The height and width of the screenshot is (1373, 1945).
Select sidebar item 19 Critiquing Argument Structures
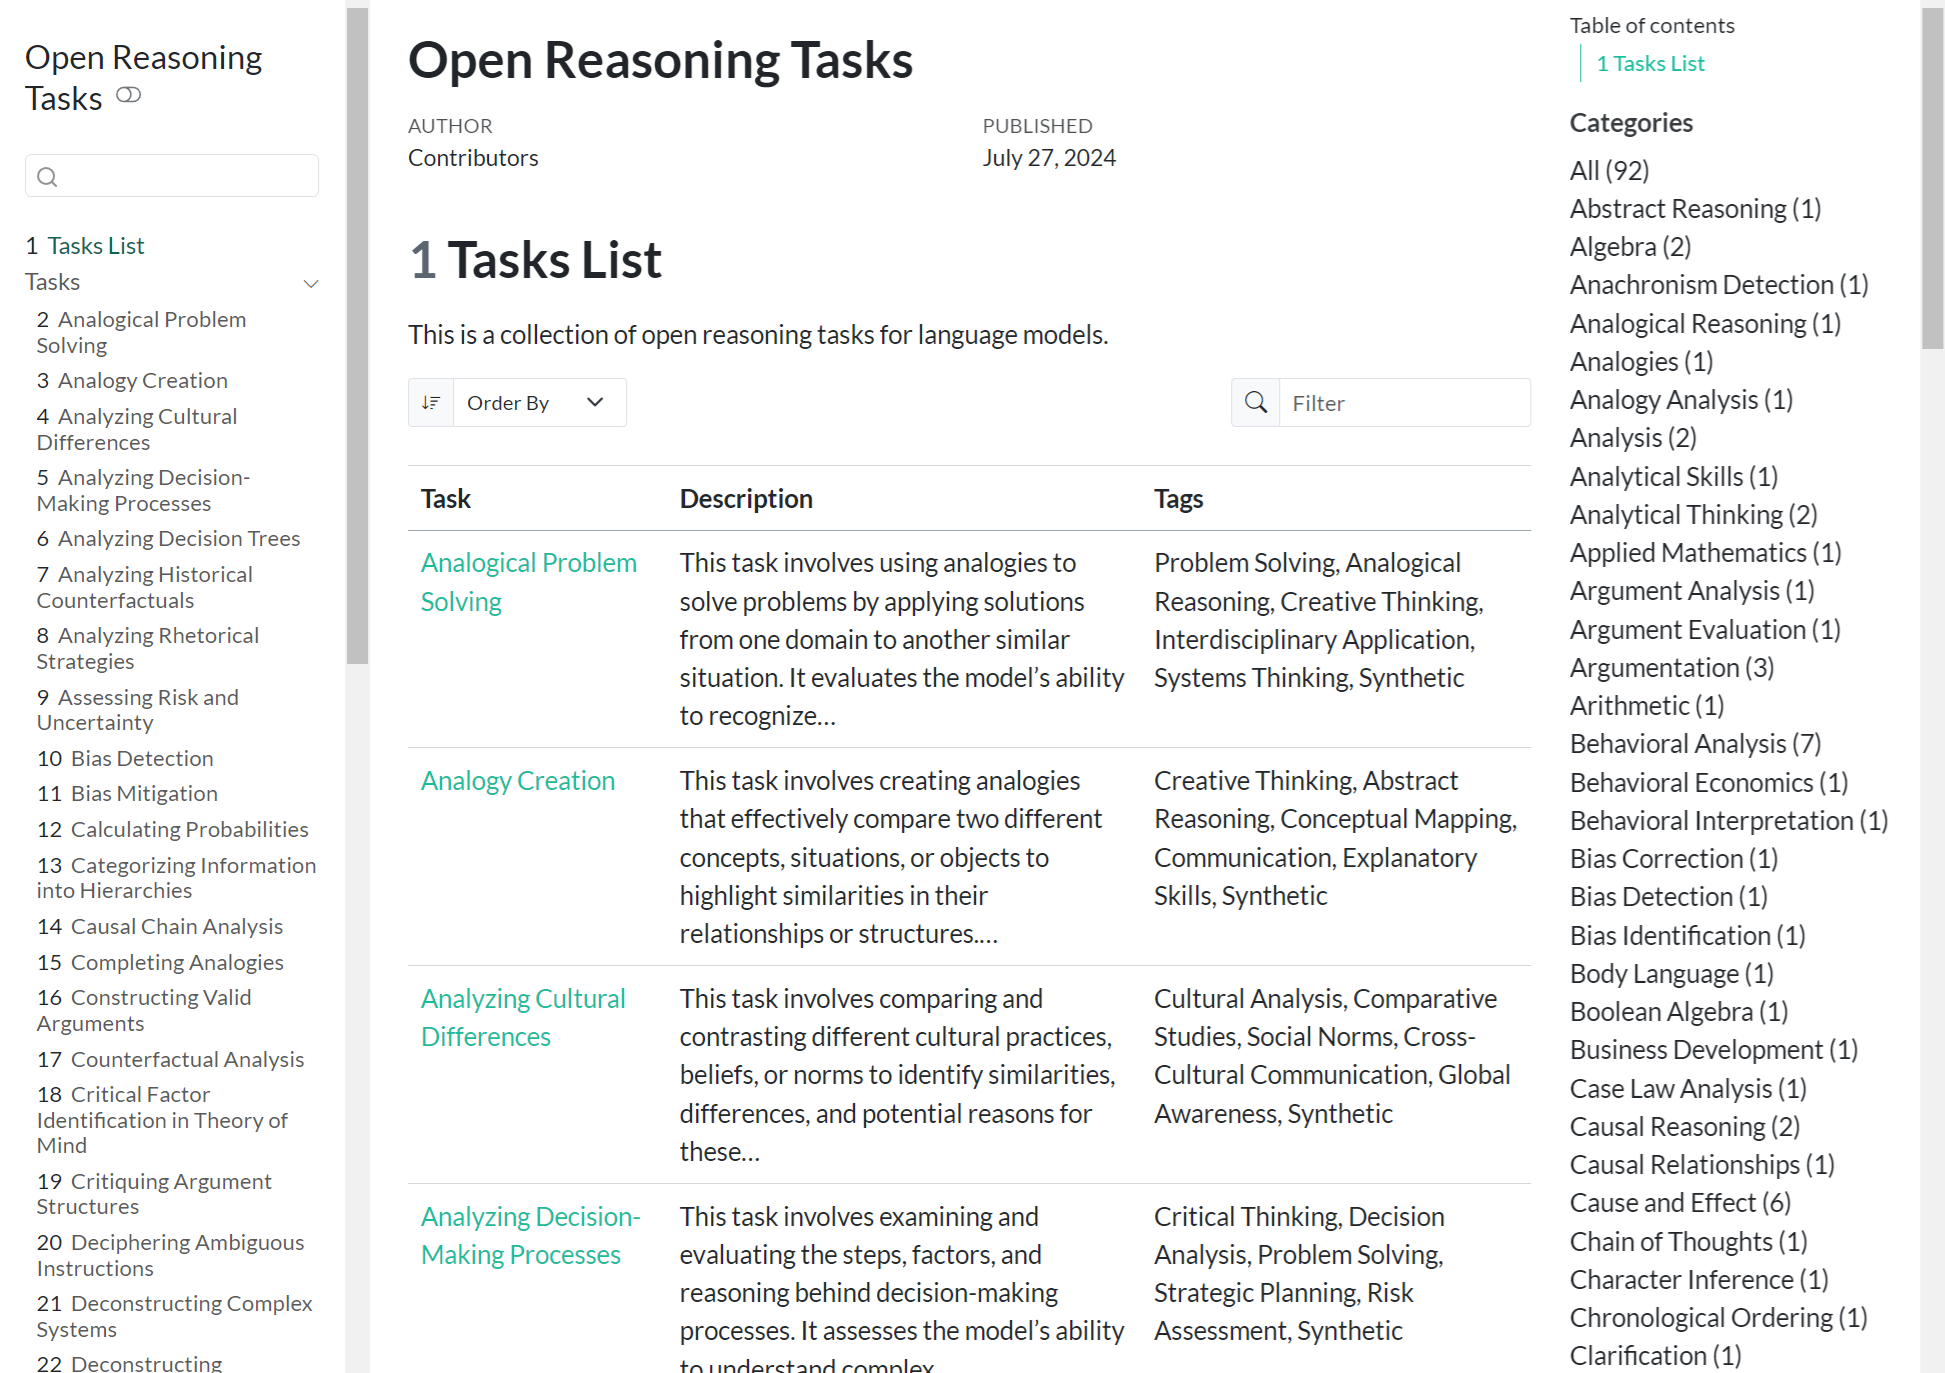[x=154, y=1194]
